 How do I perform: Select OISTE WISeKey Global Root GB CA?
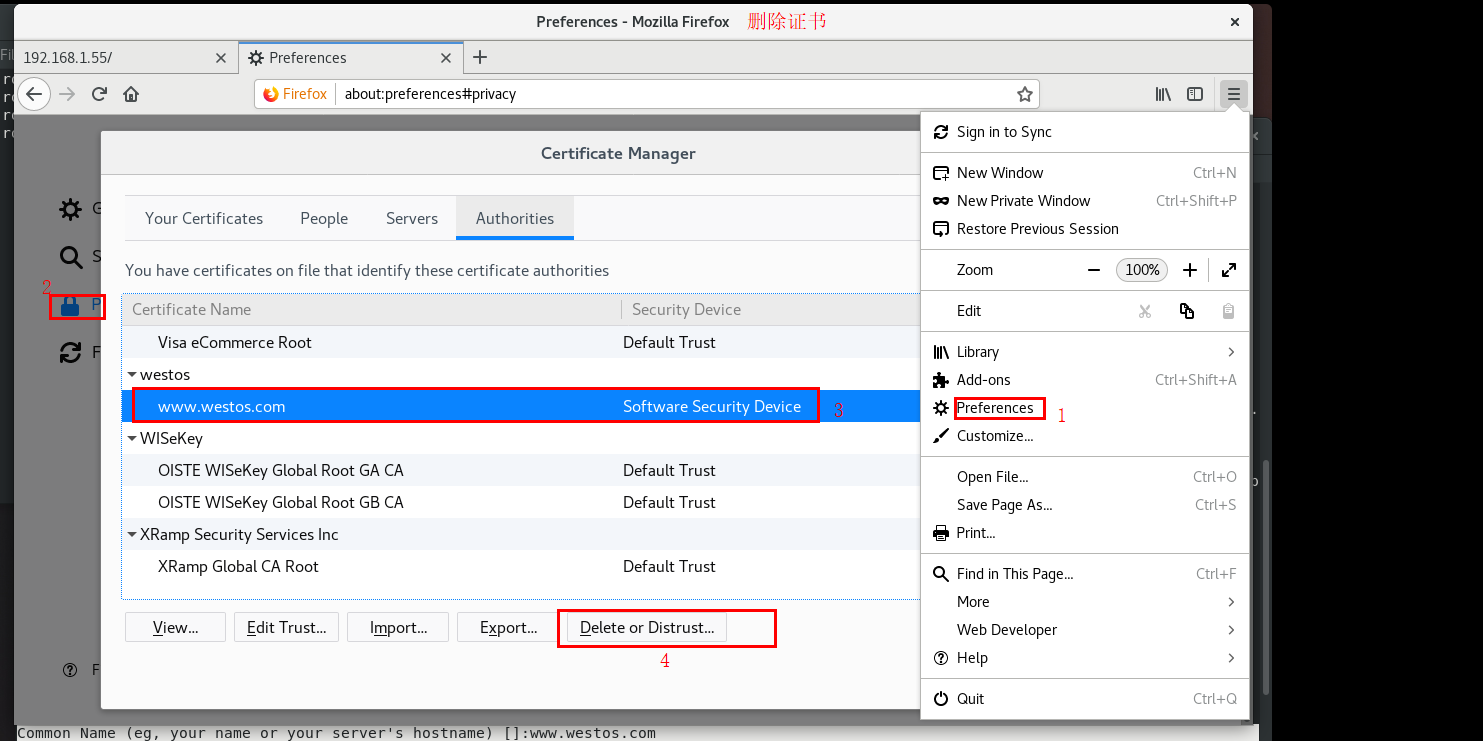point(521,502)
